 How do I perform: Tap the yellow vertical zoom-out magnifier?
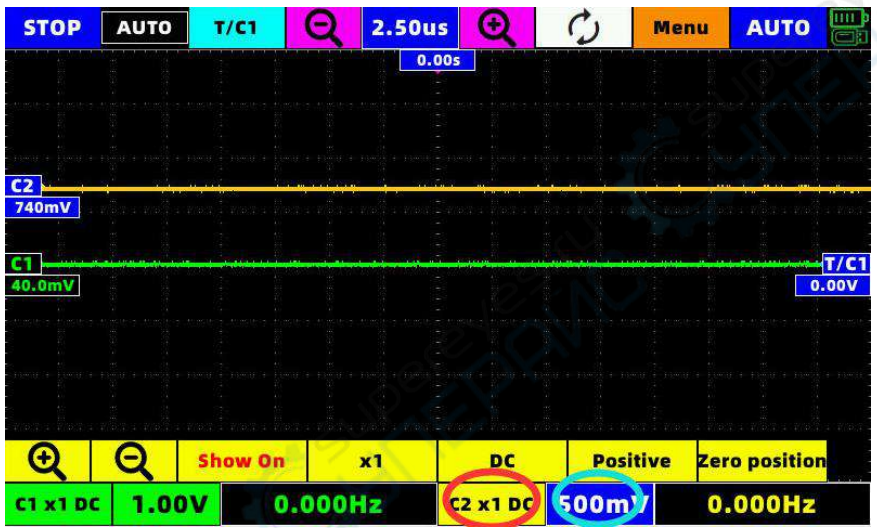point(134,461)
